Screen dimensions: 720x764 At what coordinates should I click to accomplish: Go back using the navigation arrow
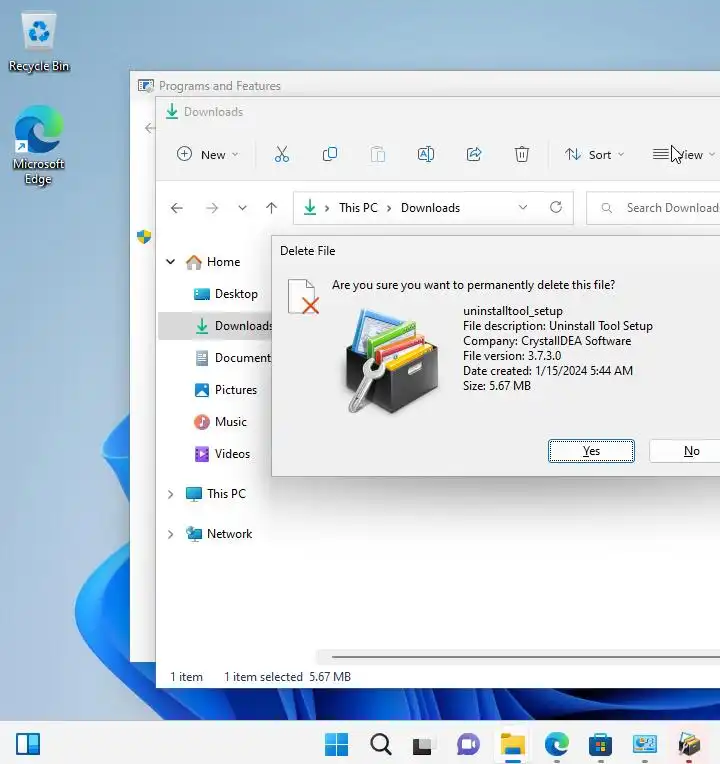click(177, 208)
